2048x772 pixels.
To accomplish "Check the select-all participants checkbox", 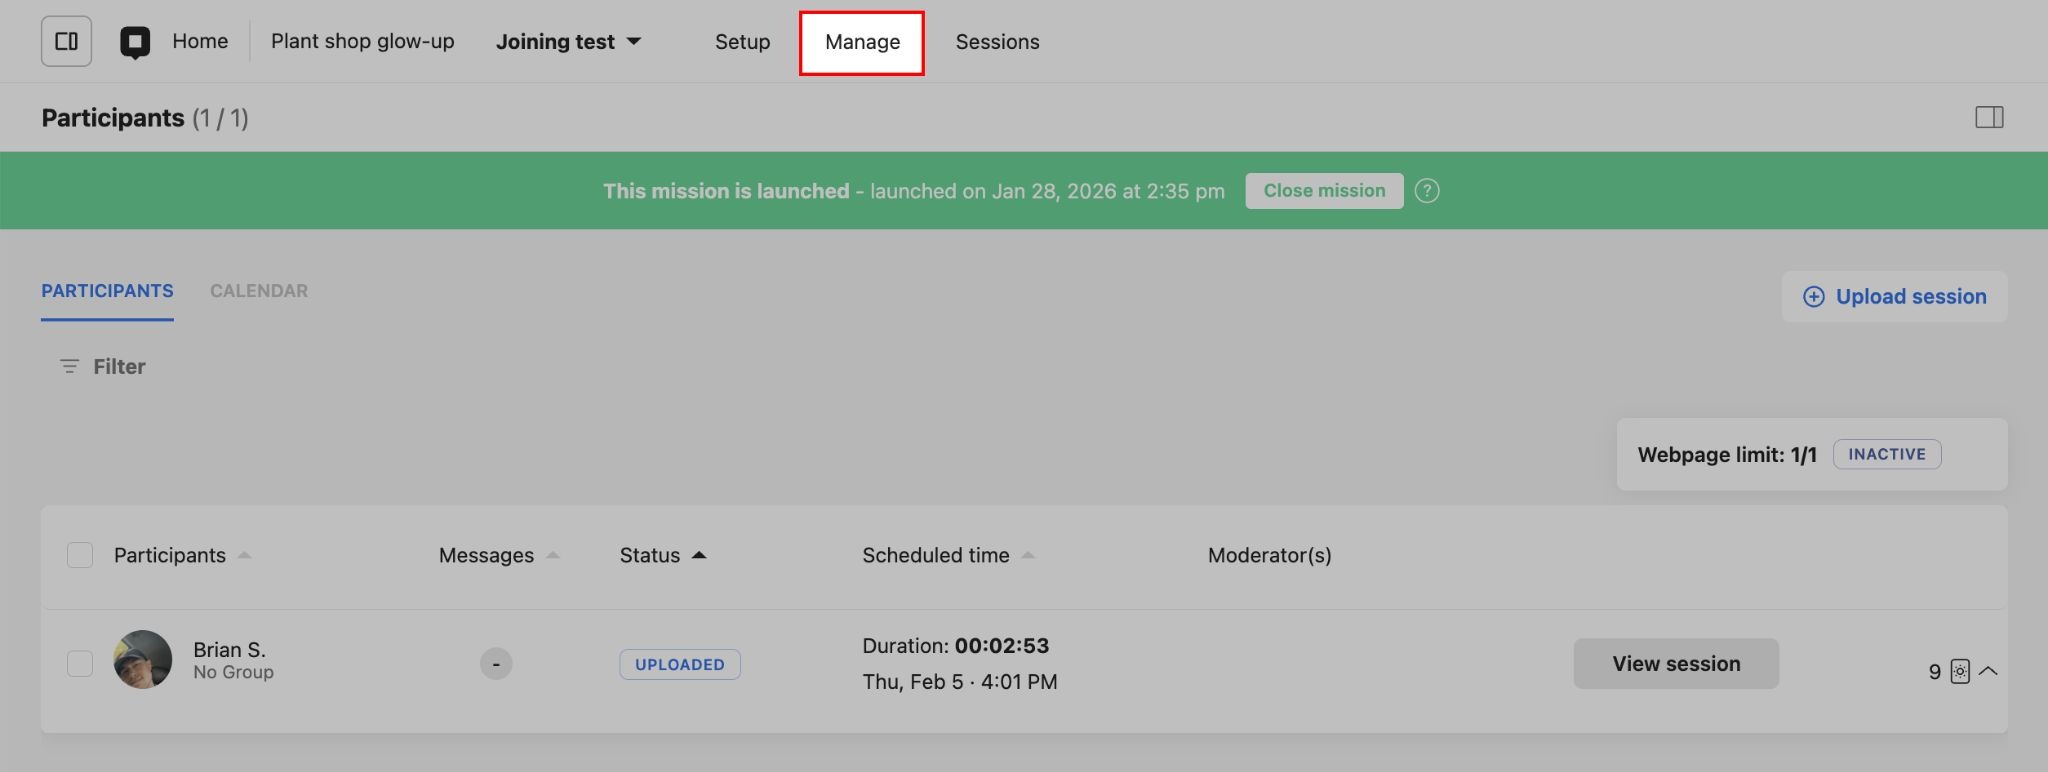I will 80,555.
